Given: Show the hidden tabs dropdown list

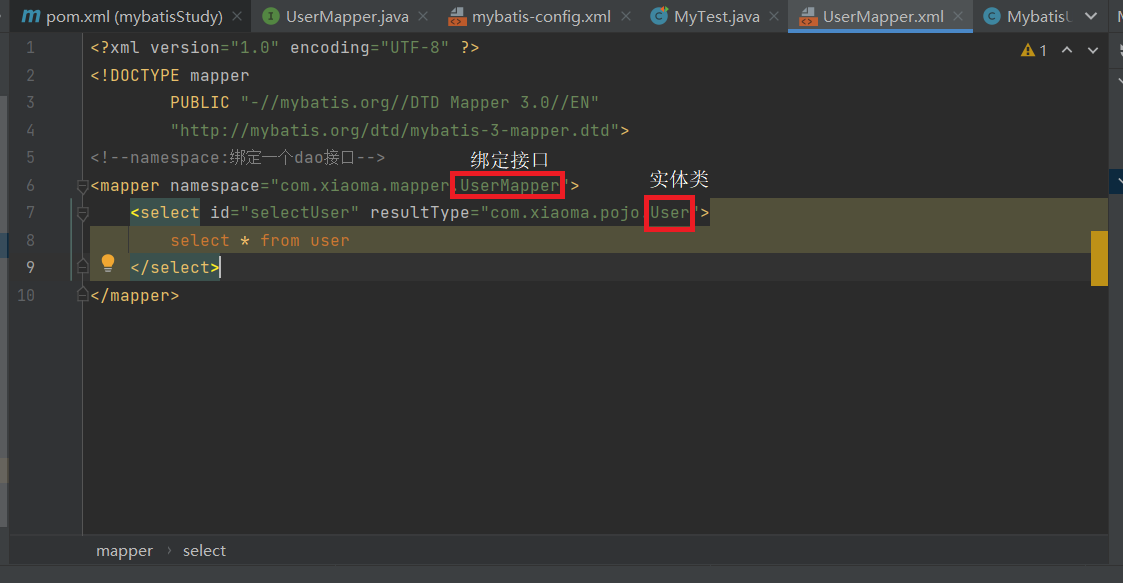Looking at the screenshot, I should (1091, 16).
